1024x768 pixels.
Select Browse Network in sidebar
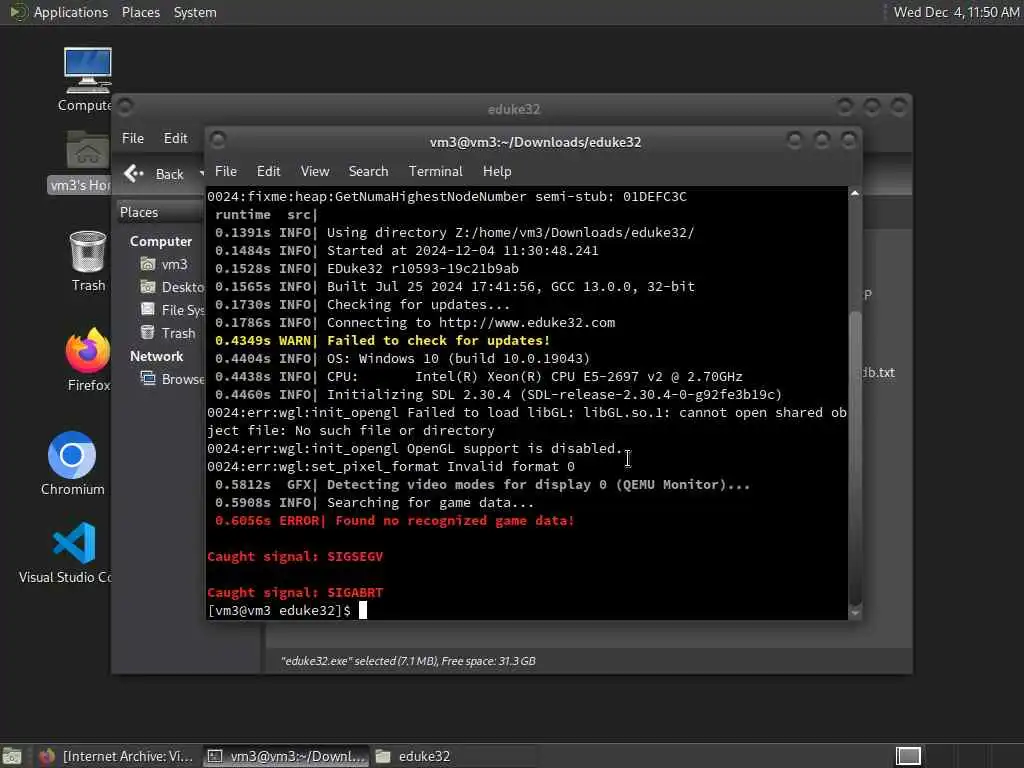[x=172, y=379]
